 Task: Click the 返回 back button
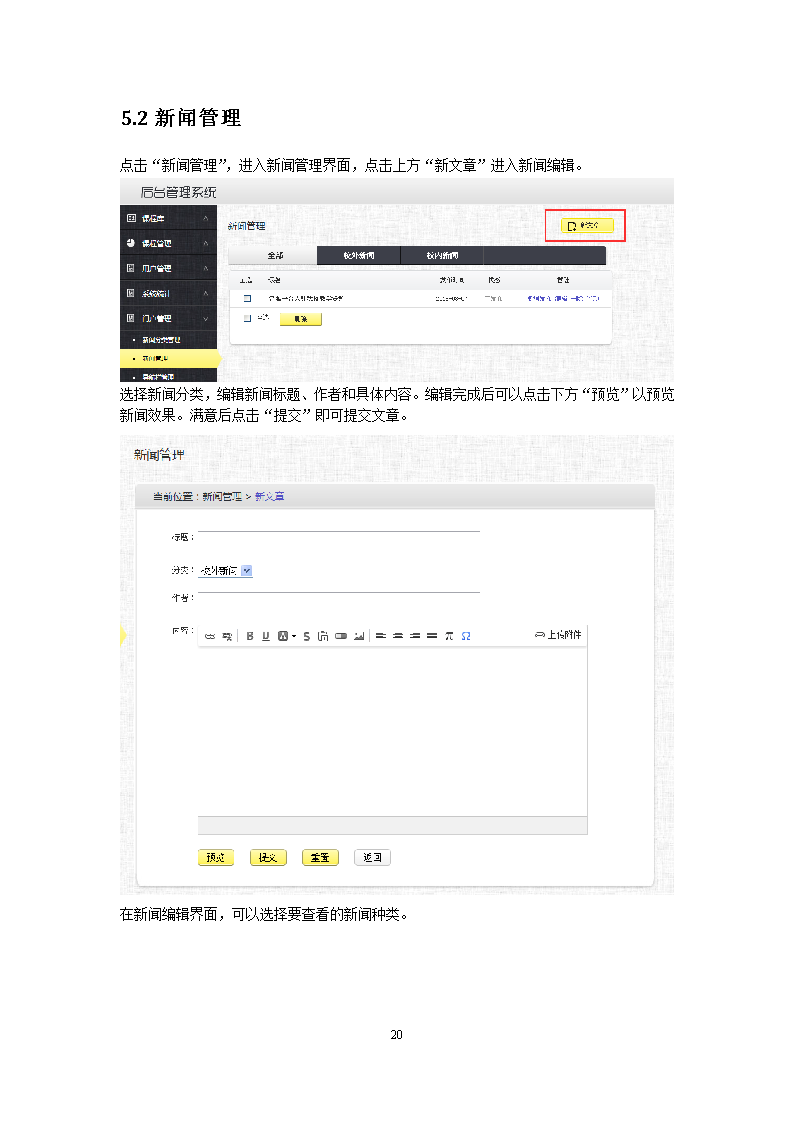pyautogui.click(x=372, y=857)
